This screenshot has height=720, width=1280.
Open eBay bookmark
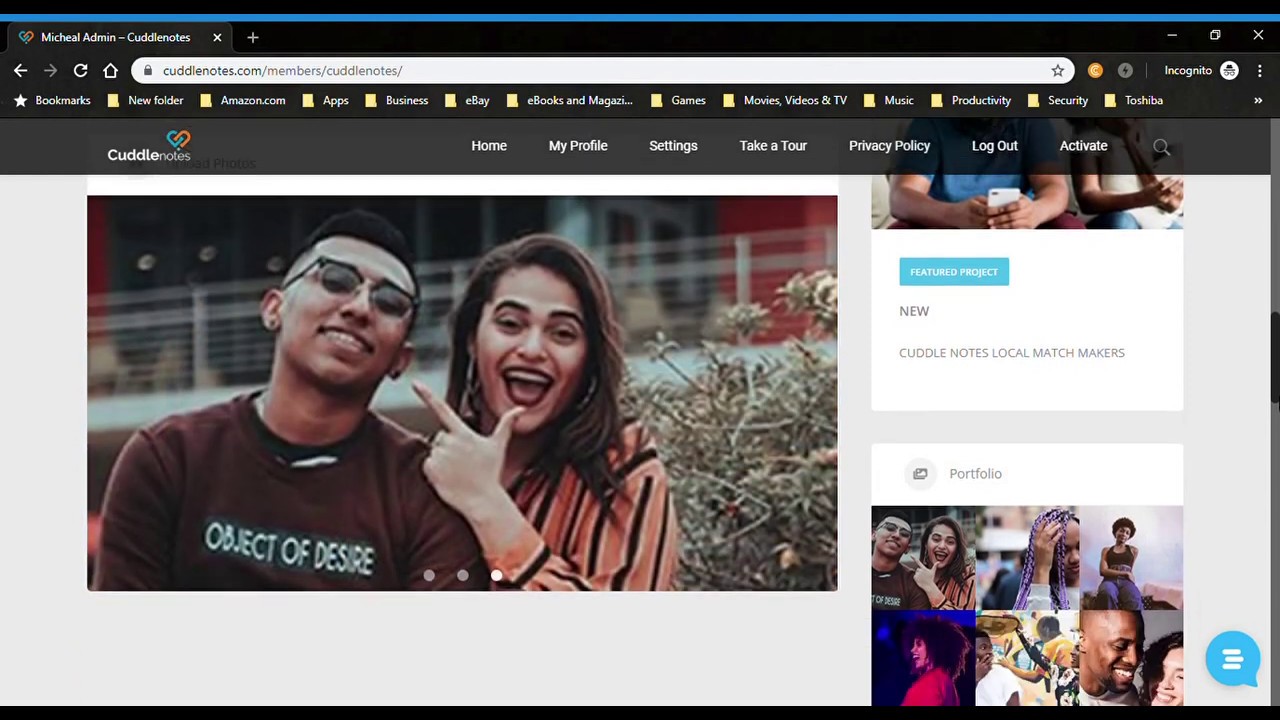[x=467, y=100]
